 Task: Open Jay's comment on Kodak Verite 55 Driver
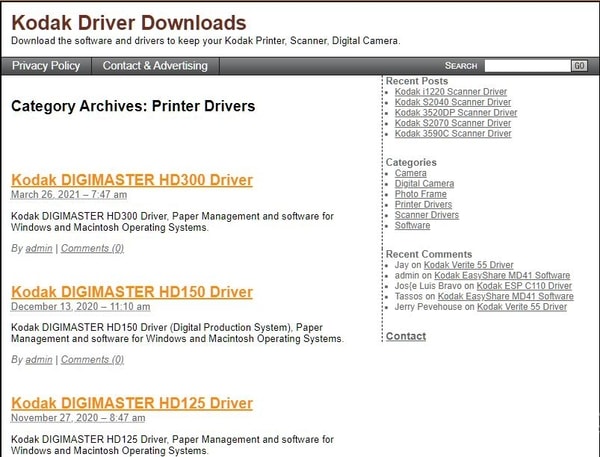tap(468, 265)
